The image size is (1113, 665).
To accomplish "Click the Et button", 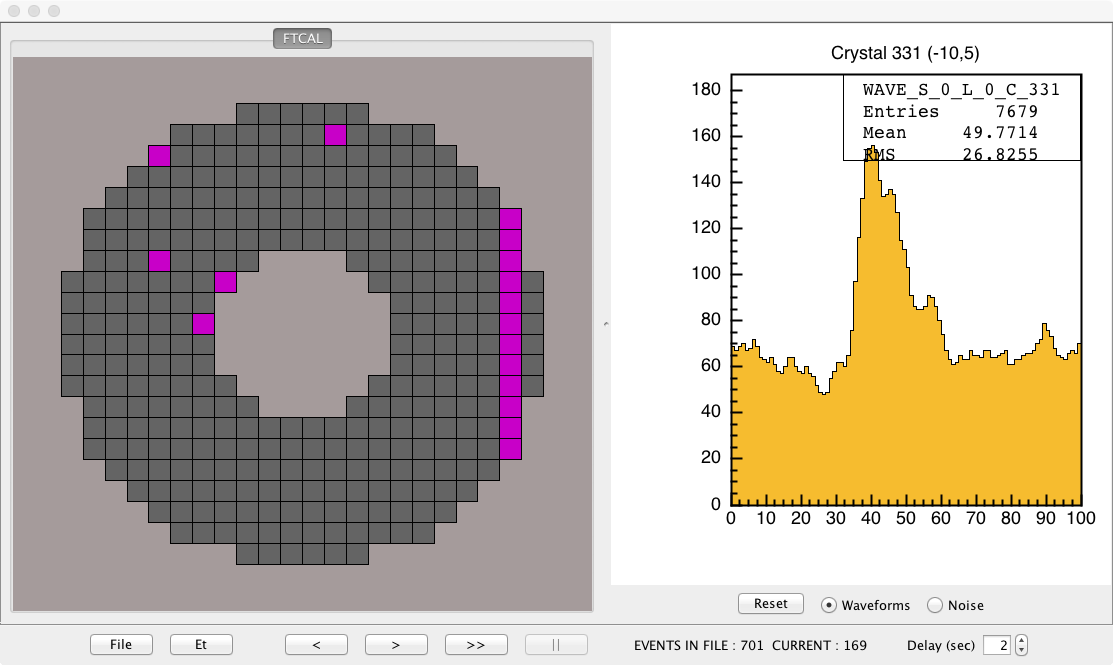I will (x=201, y=645).
